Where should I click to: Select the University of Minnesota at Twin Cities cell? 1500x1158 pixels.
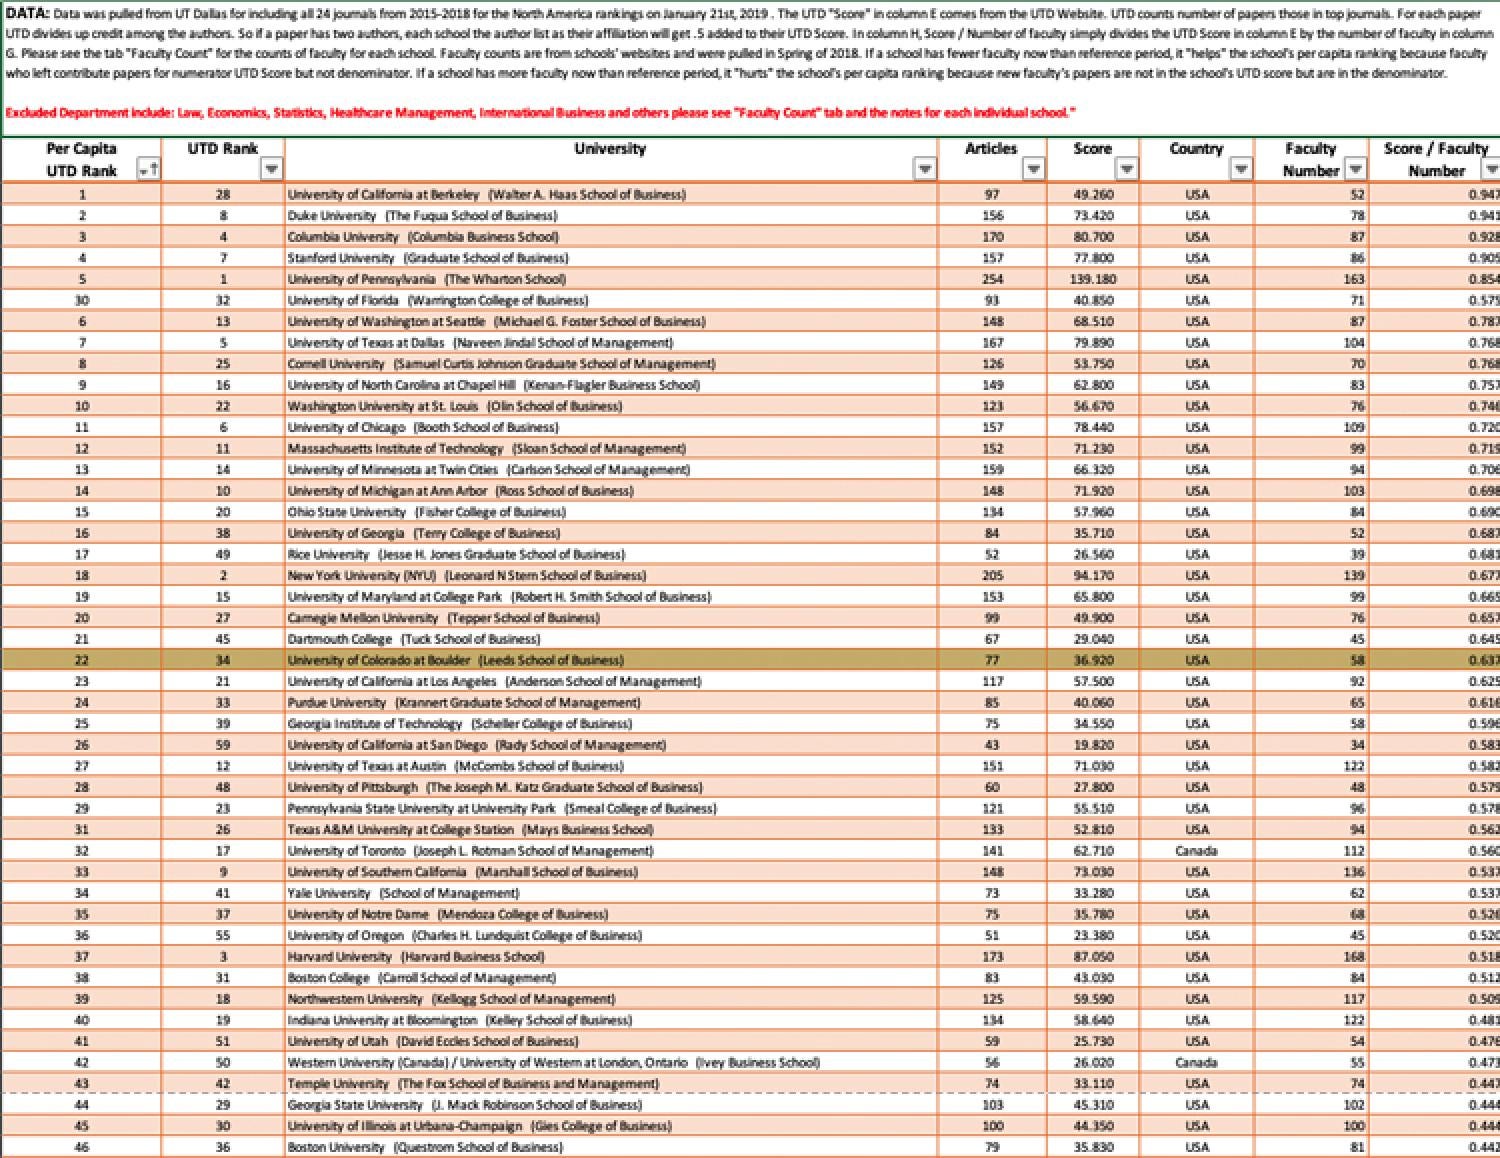tap(611, 469)
